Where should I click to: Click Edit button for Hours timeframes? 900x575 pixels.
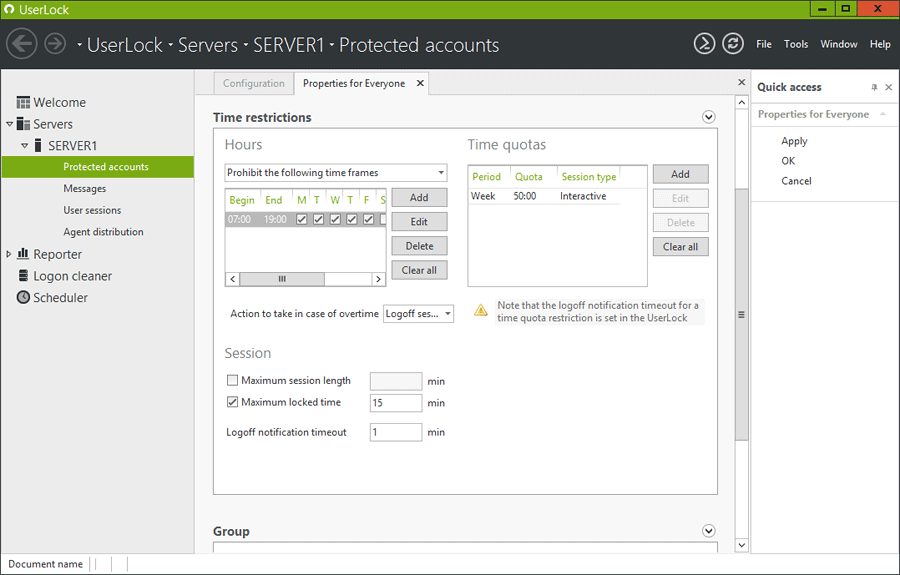419,222
